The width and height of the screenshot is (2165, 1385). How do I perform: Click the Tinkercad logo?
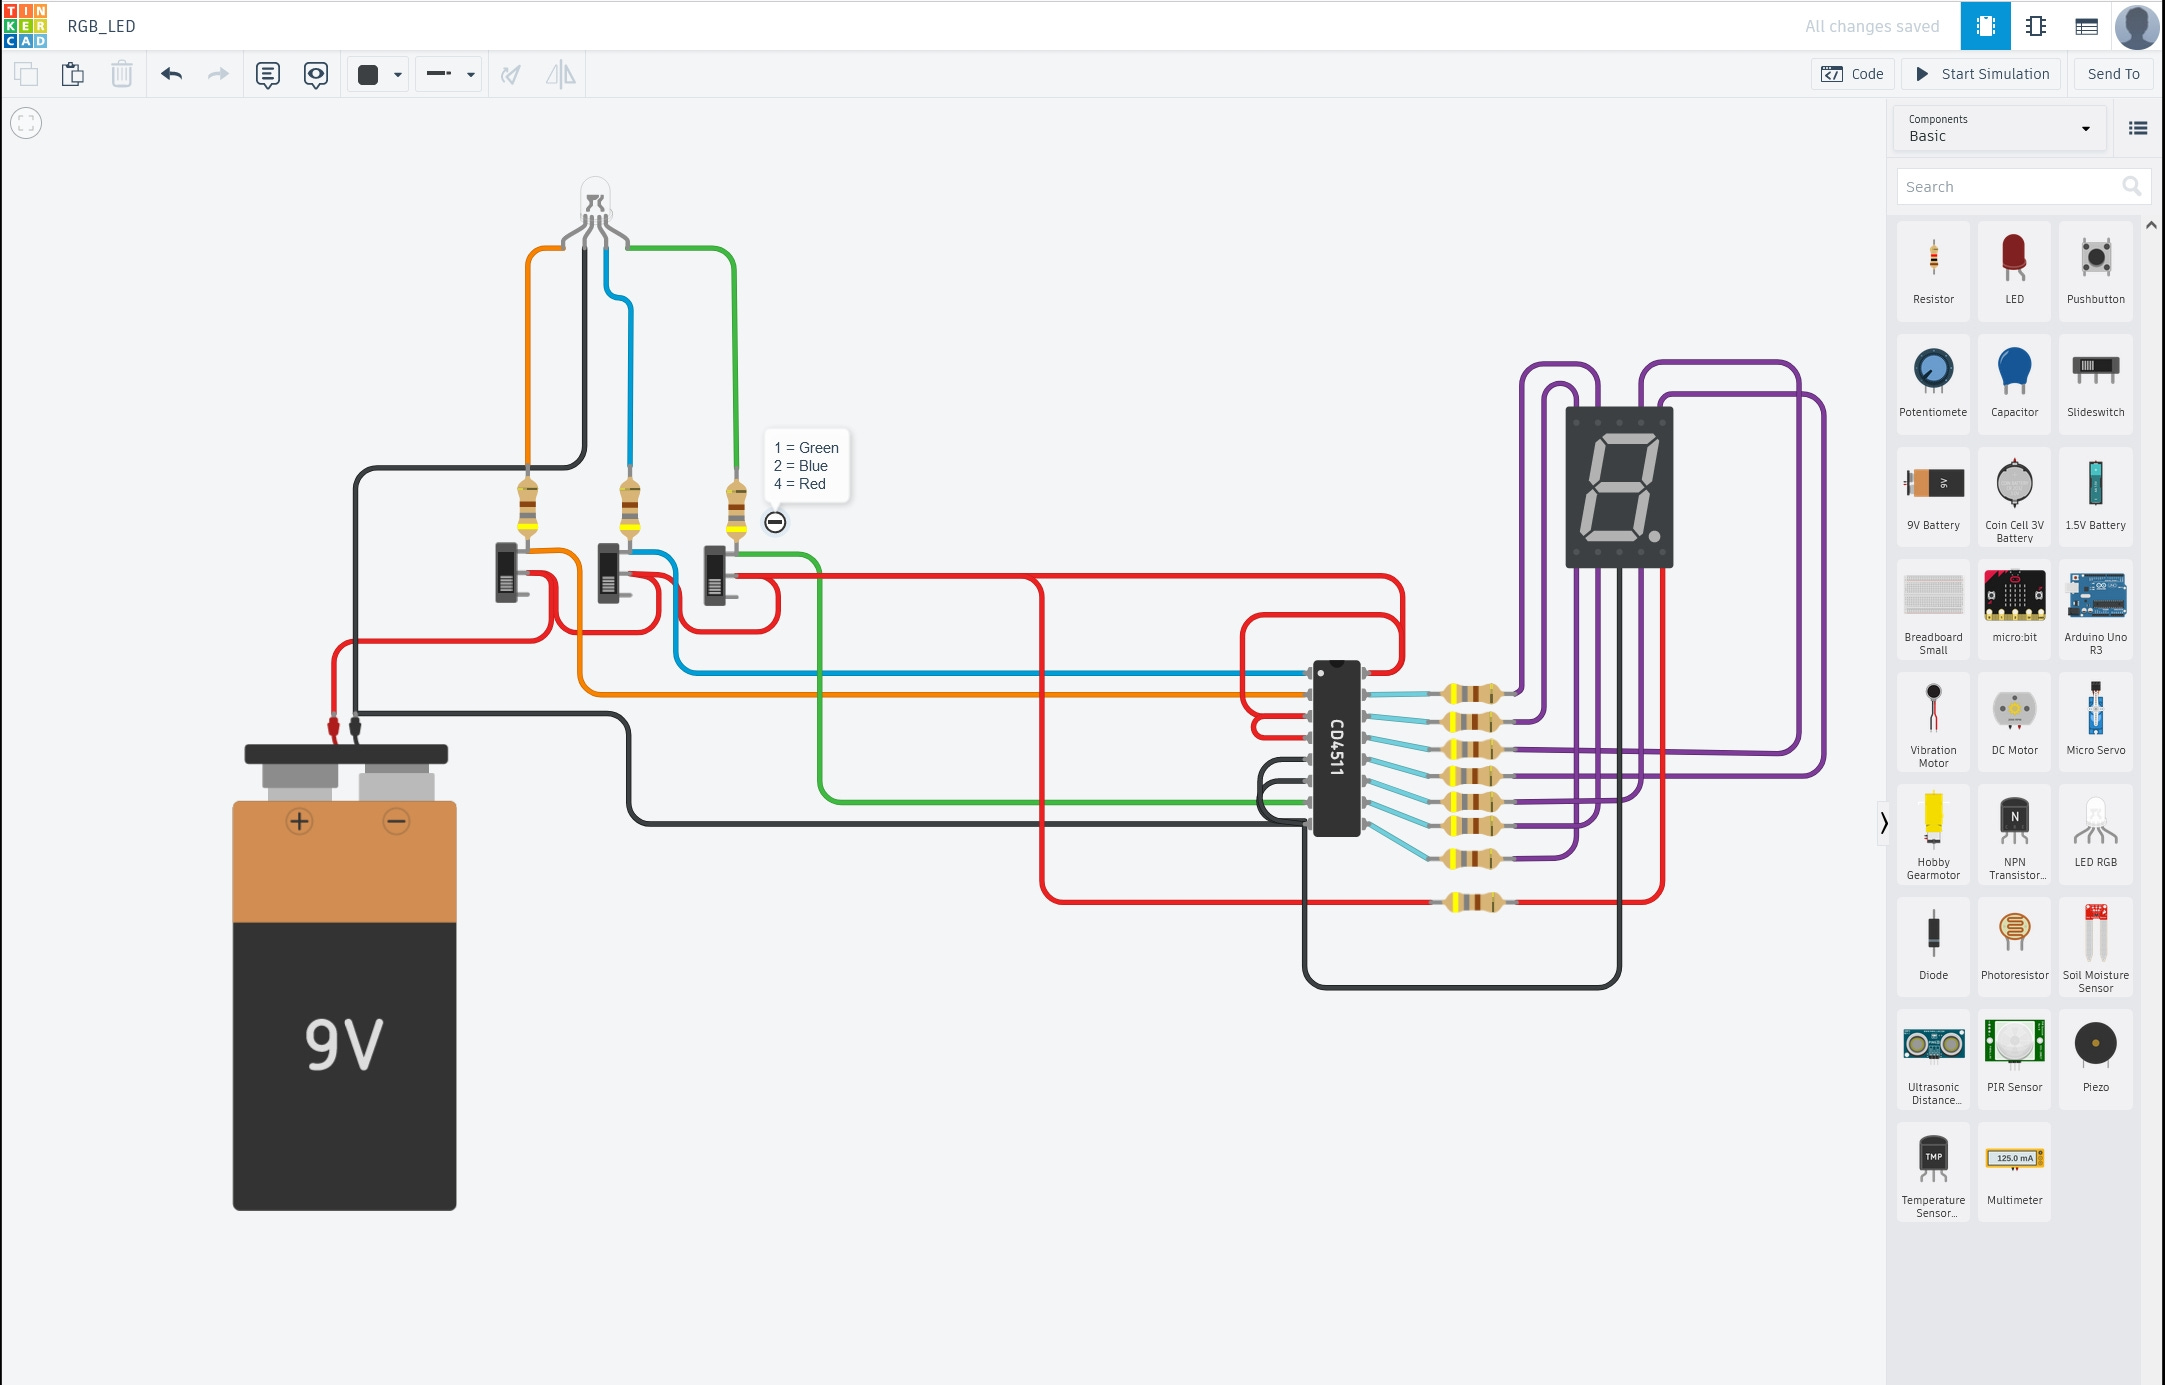click(26, 26)
